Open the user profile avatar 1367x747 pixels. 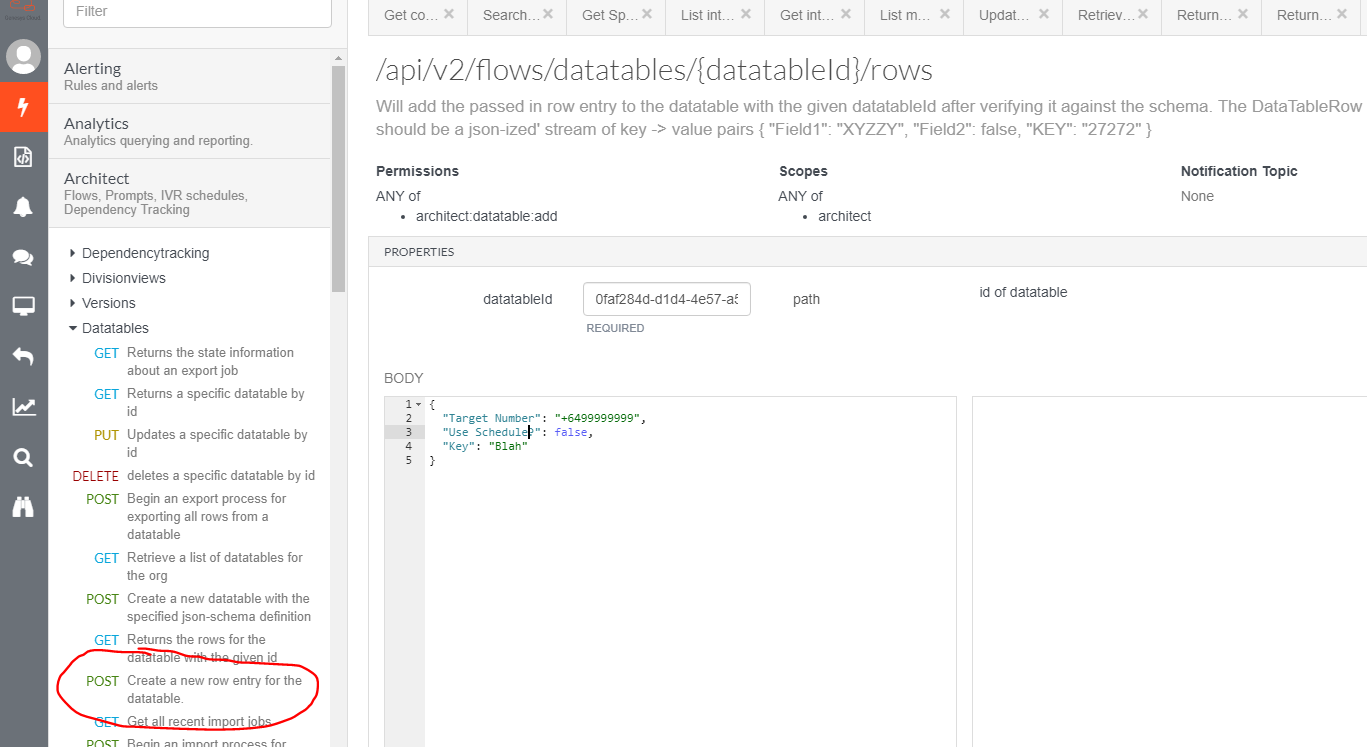tap(23, 57)
